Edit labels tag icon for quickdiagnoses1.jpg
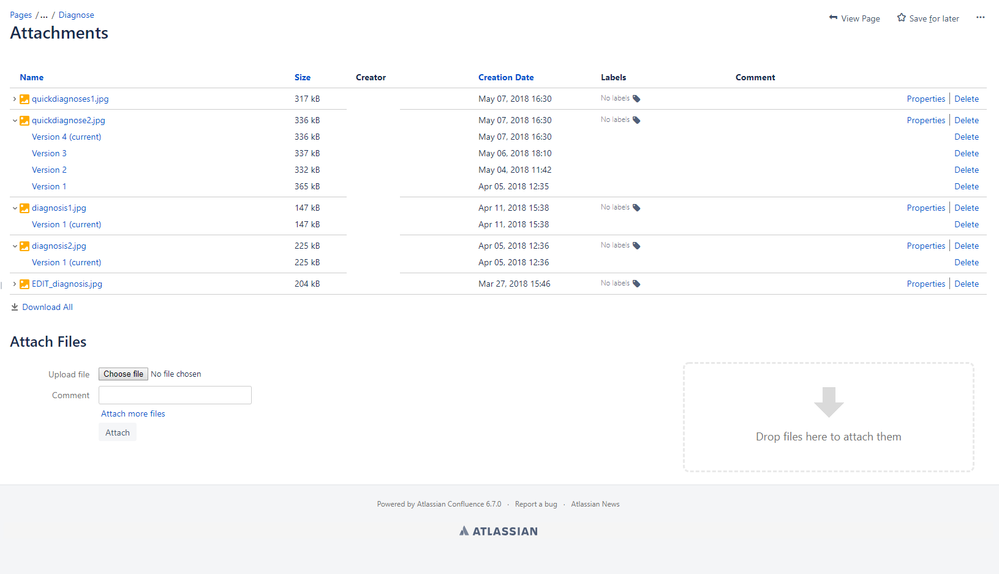Screen dimensions: 999x574 (x=636, y=99)
